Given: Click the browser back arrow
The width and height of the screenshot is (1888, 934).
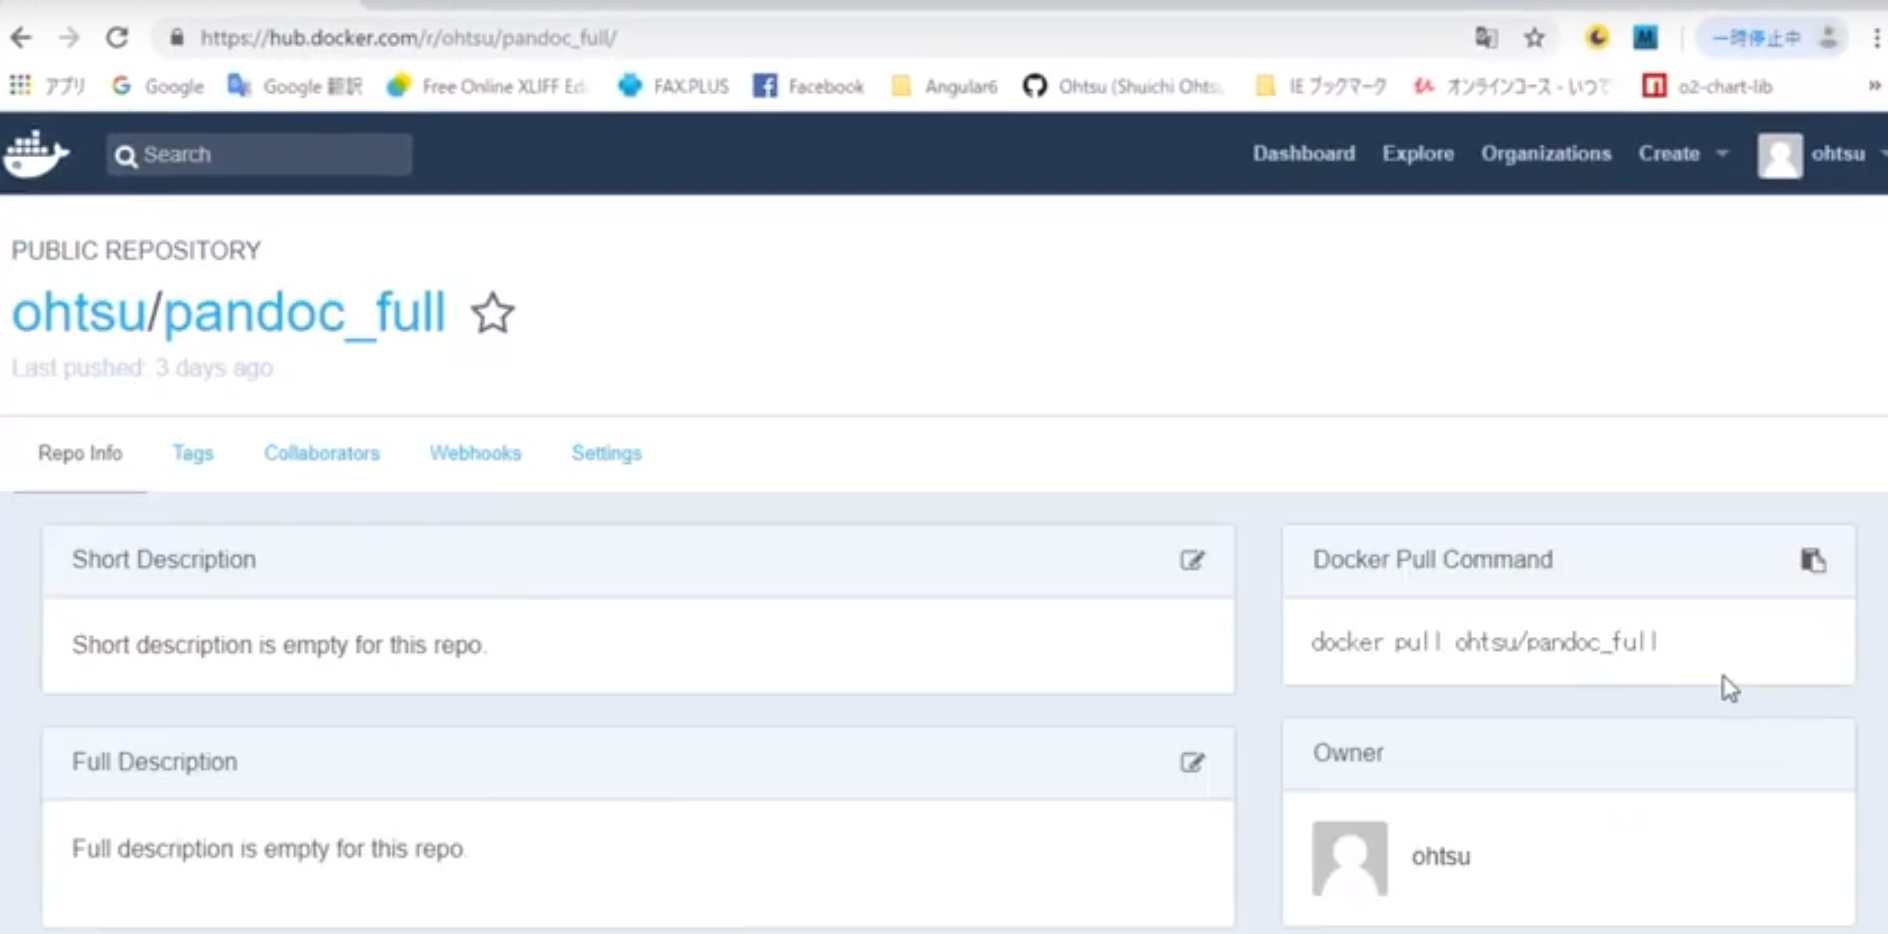Looking at the screenshot, I should [21, 38].
